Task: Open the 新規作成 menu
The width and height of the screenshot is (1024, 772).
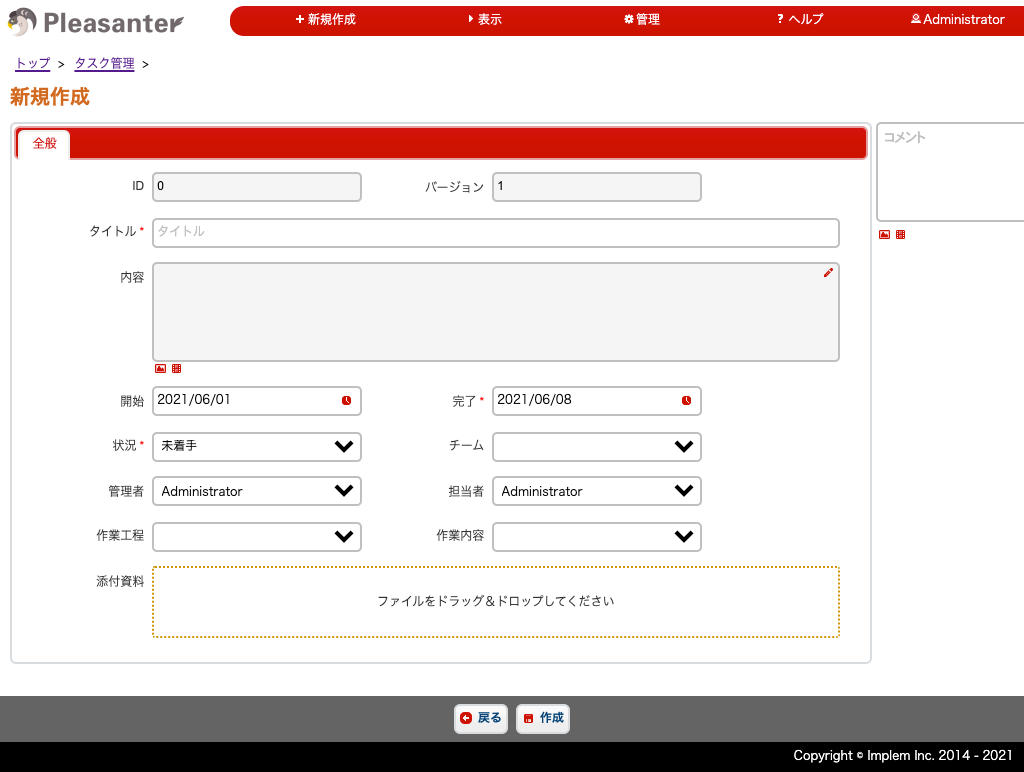Action: coord(325,20)
